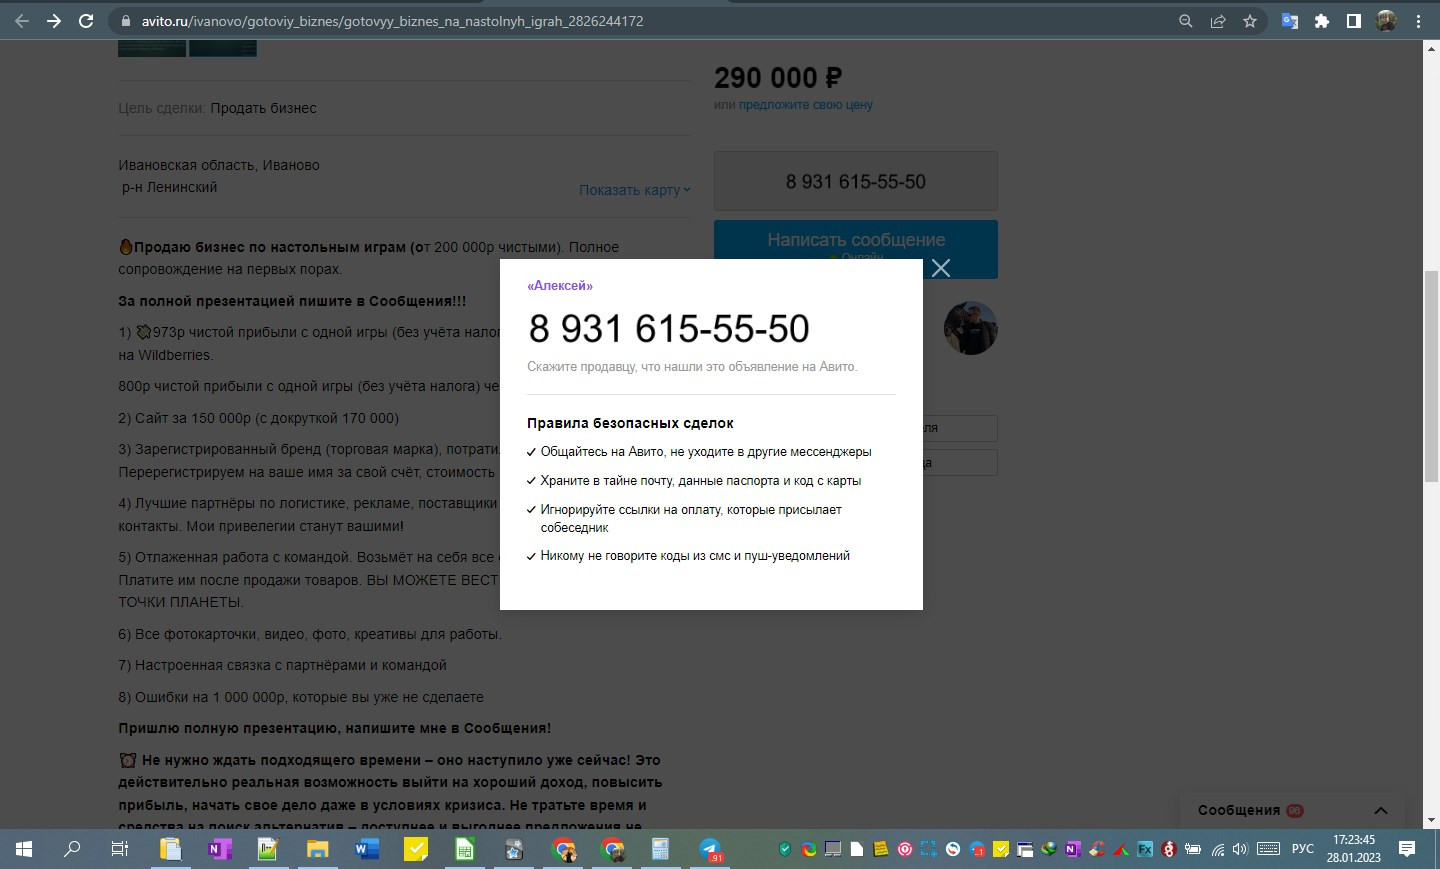Open the Windows Start menu
Image resolution: width=1440 pixels, height=869 pixels.
pos(24,849)
